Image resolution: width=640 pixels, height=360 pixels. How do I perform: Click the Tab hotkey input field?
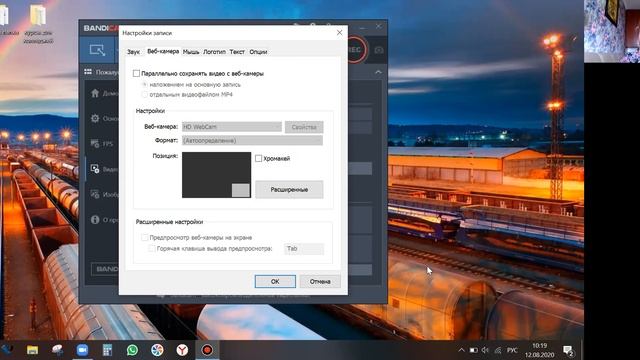tap(304, 249)
